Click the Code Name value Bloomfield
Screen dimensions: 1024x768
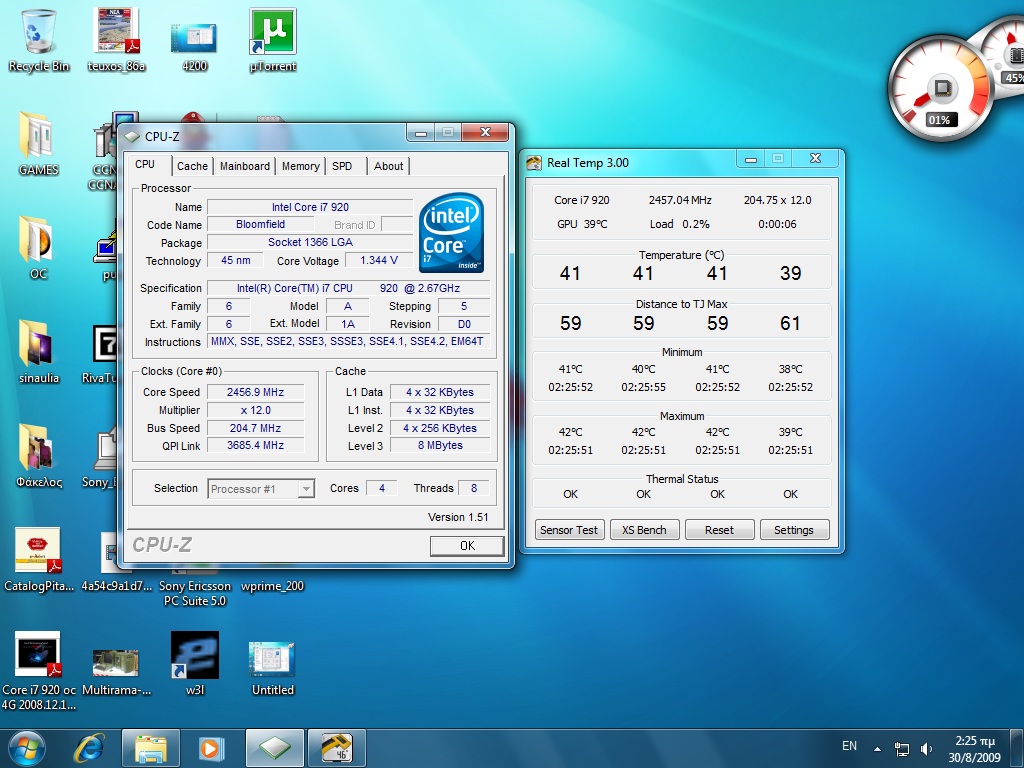click(x=261, y=224)
